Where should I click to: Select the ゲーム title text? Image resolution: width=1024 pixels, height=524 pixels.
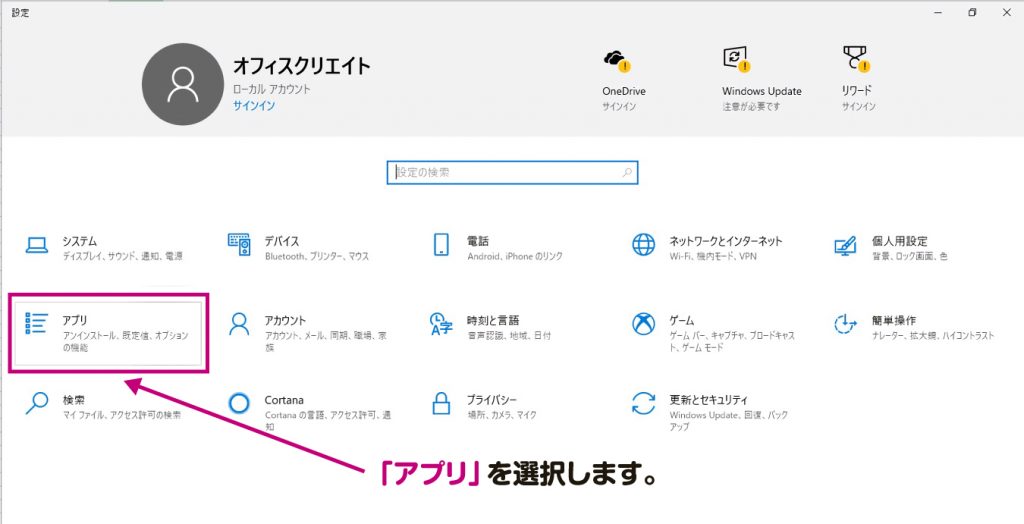[682, 321]
